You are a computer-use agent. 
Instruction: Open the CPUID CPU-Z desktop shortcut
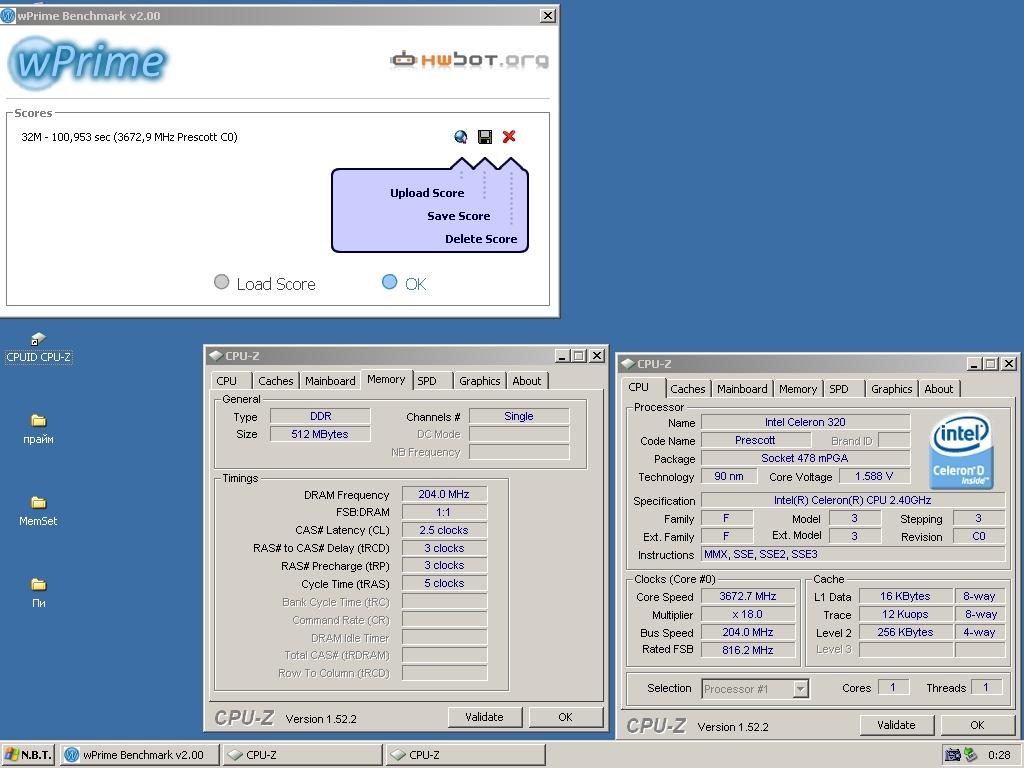38,347
